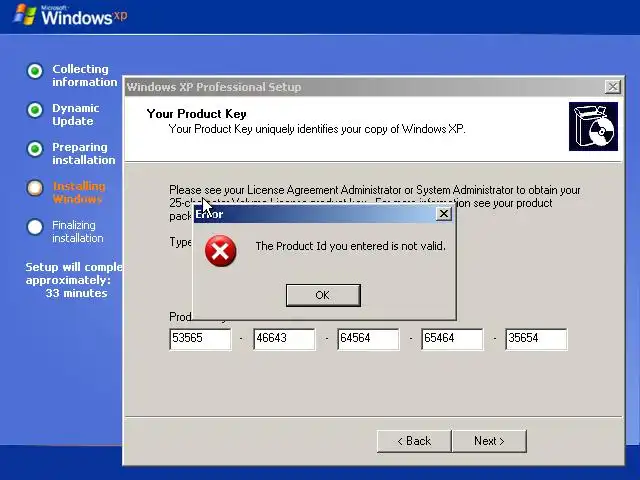Click the Dynamic Update step indicator

(35, 110)
